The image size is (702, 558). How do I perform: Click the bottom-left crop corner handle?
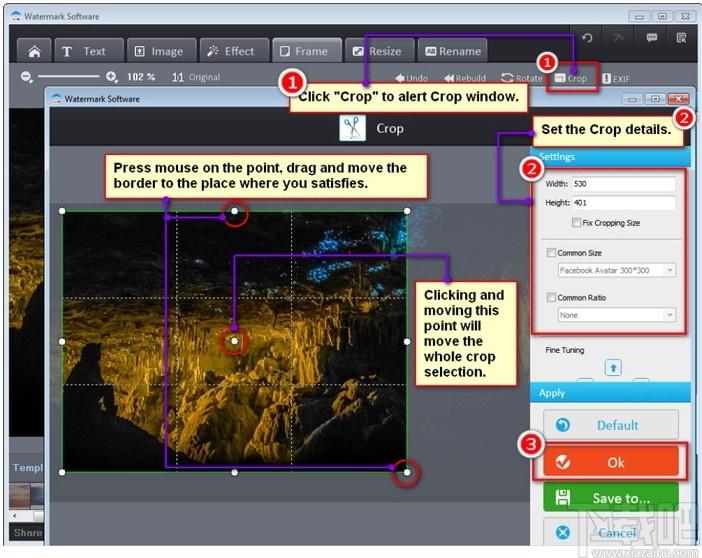(x=62, y=472)
